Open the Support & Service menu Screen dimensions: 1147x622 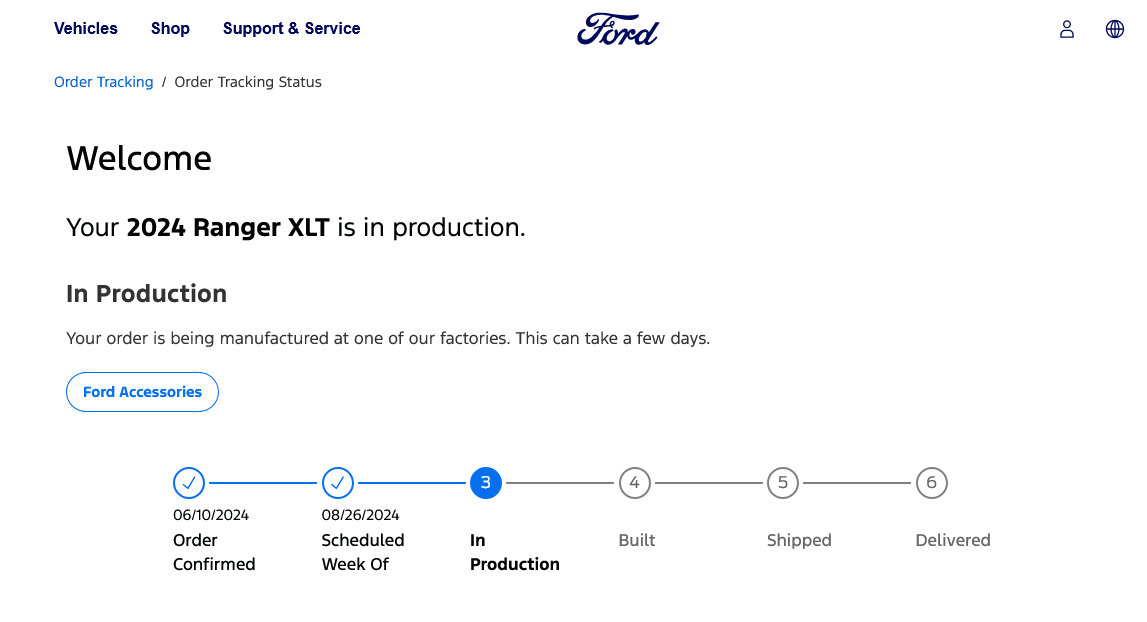pyautogui.click(x=291, y=29)
